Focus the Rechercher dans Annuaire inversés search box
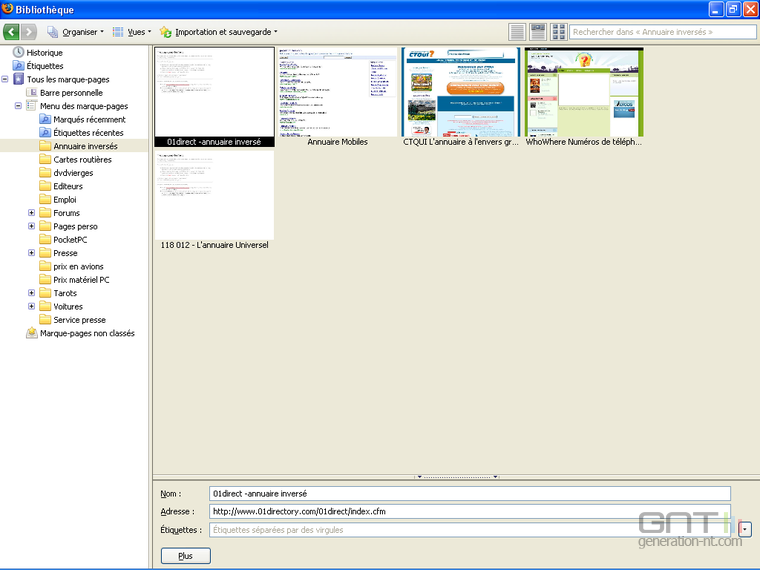The width and height of the screenshot is (760, 570). pyautogui.click(x=663, y=32)
